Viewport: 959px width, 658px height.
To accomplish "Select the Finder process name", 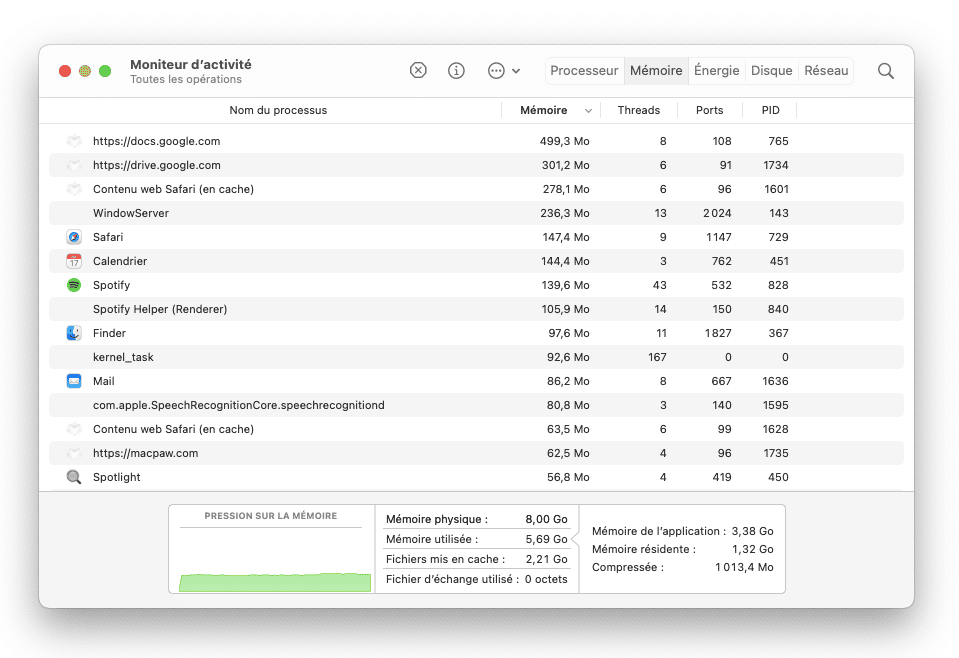I will point(109,333).
